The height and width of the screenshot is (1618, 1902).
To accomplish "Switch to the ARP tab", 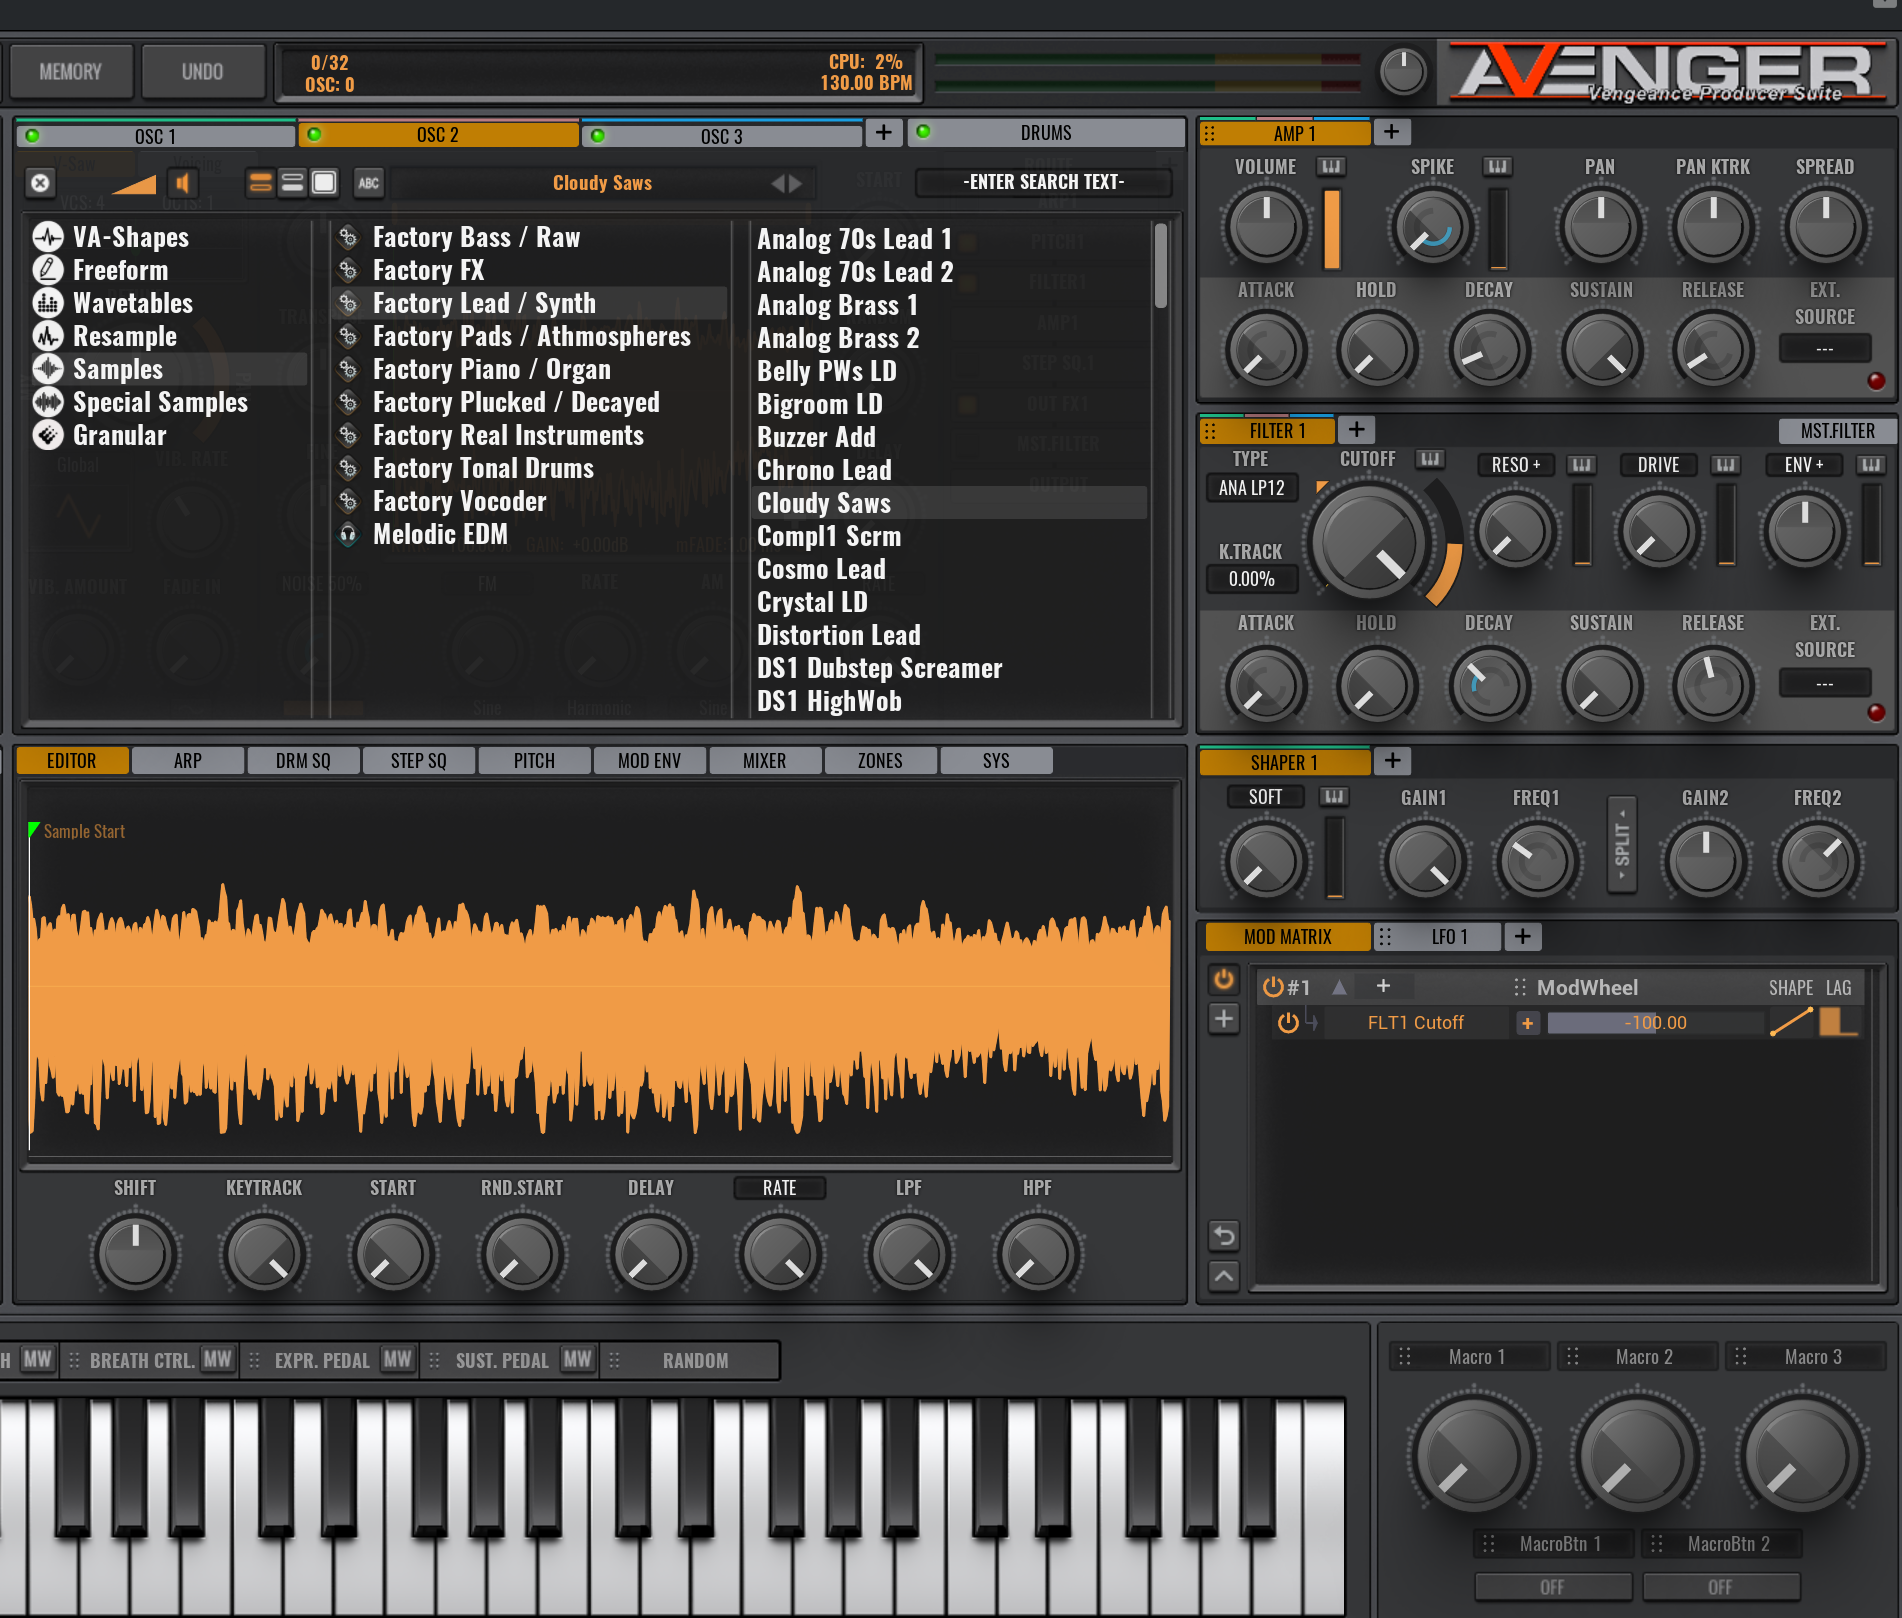I will 187,761.
